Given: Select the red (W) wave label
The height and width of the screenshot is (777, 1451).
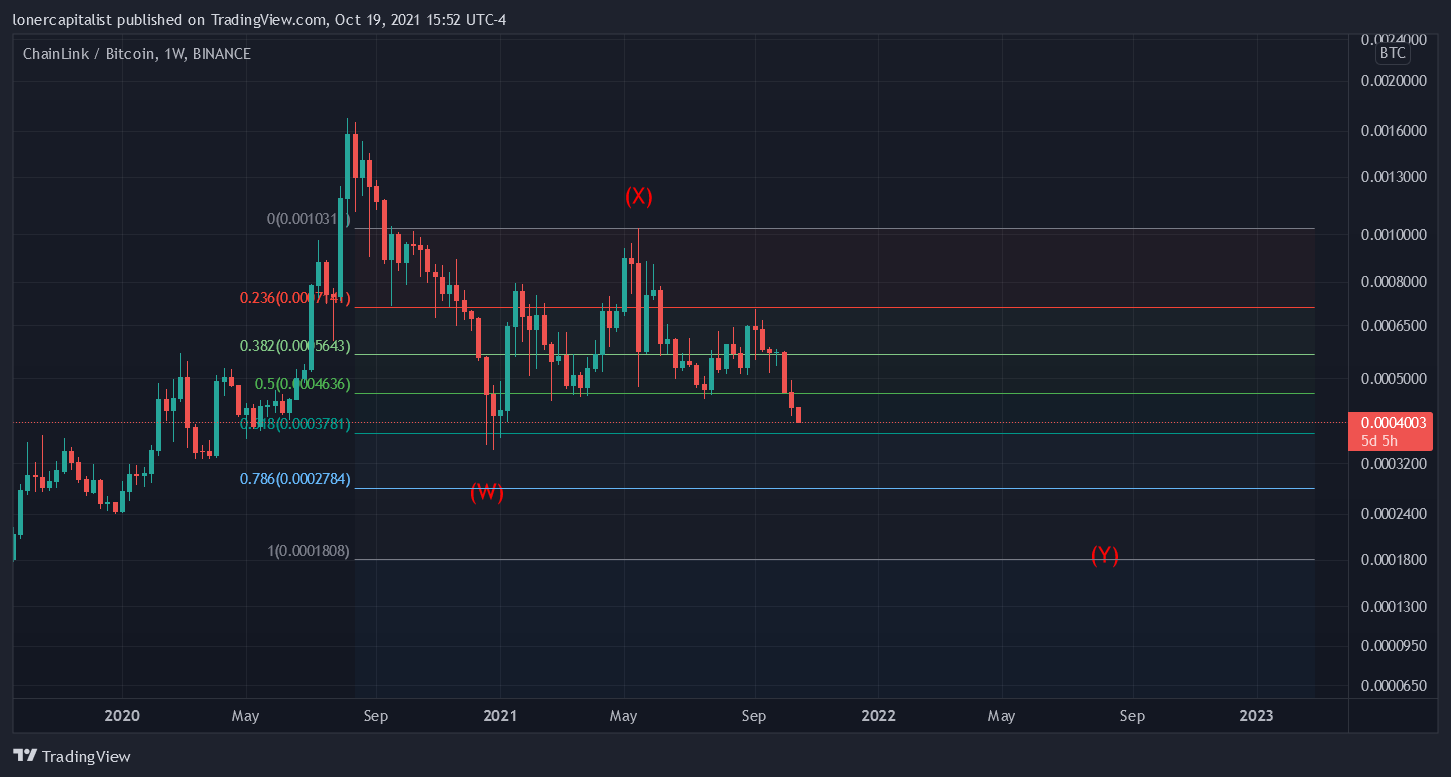Looking at the screenshot, I should [487, 492].
